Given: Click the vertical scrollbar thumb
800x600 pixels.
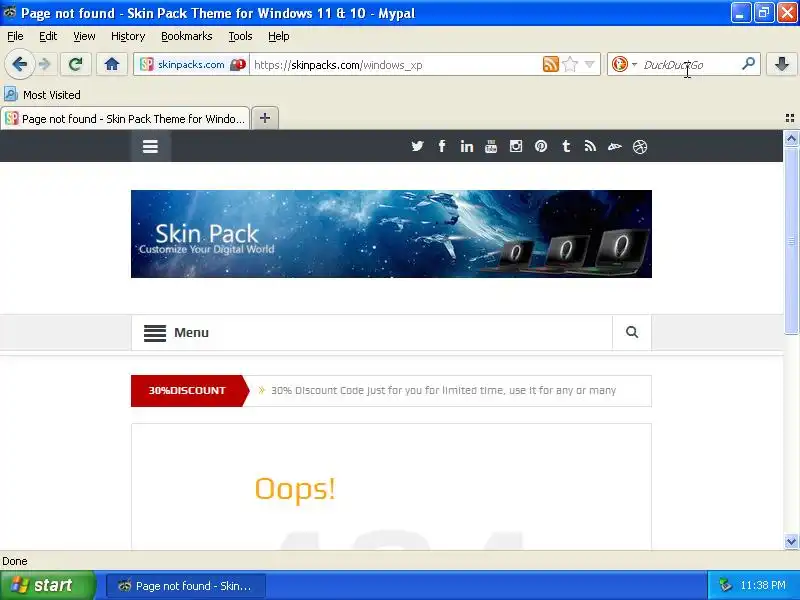Looking at the screenshot, I should 791,240.
